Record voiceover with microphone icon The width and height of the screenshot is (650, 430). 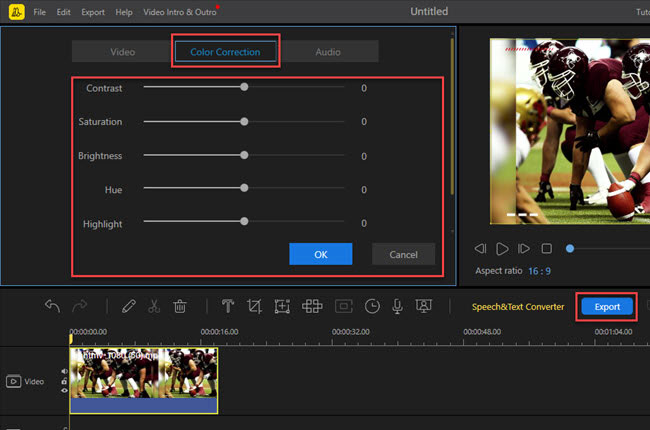397,306
